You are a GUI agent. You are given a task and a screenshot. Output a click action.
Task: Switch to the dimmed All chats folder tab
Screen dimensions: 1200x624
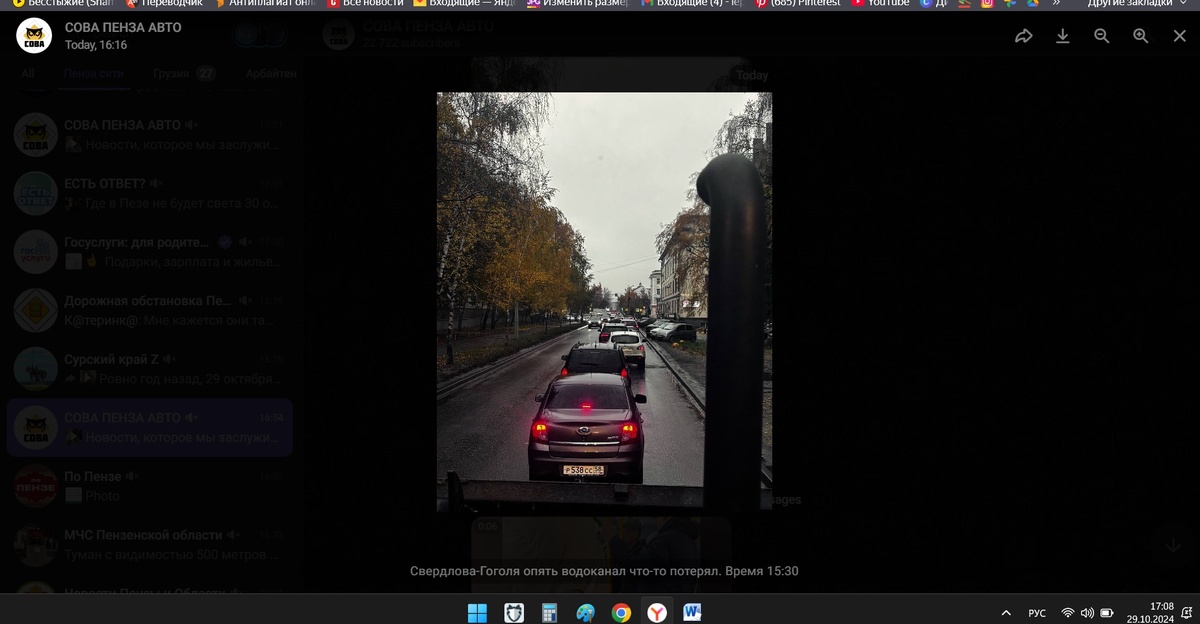coord(28,74)
